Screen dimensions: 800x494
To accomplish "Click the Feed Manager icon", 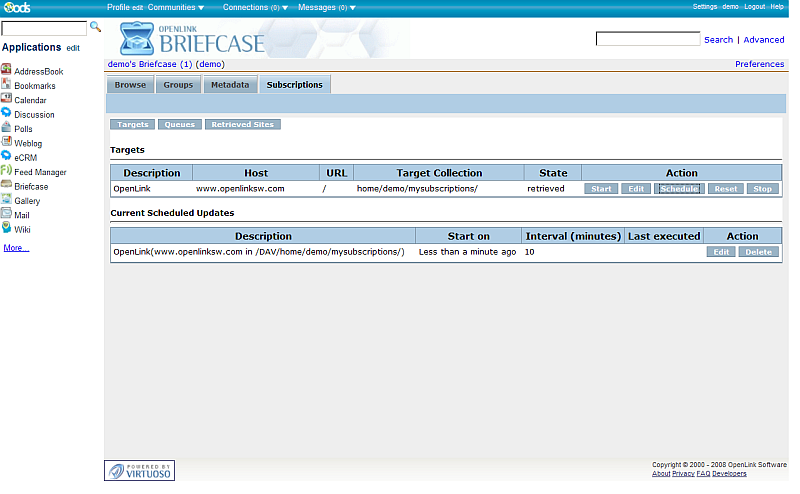I will (6, 172).
